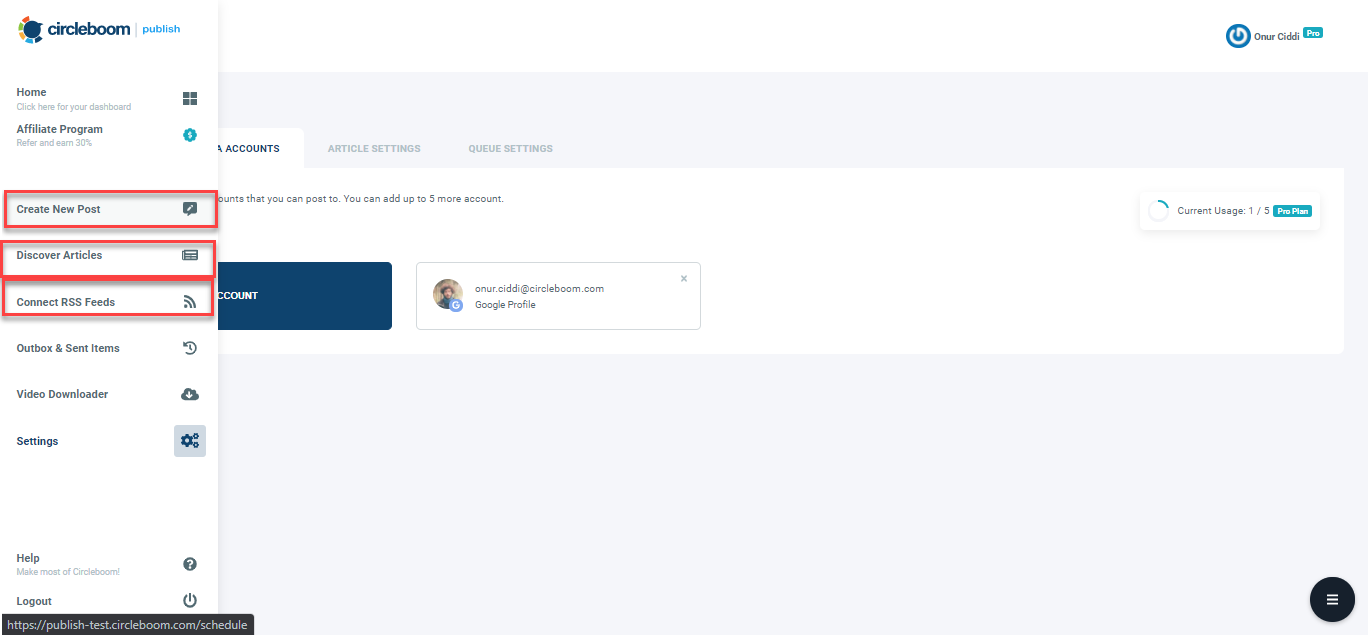Screen dimensions: 1368x636
Task: Open Outbox using the history clock icon
Action: [189, 347]
